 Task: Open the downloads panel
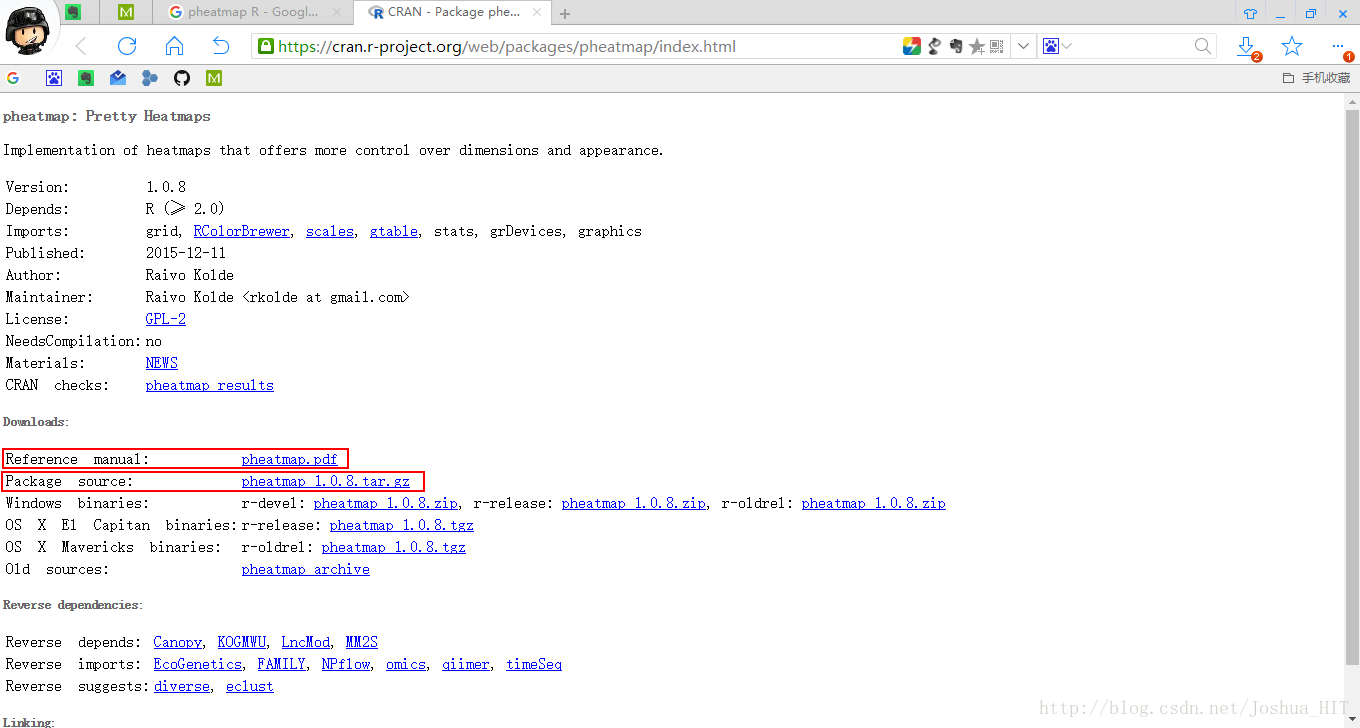coord(1247,46)
